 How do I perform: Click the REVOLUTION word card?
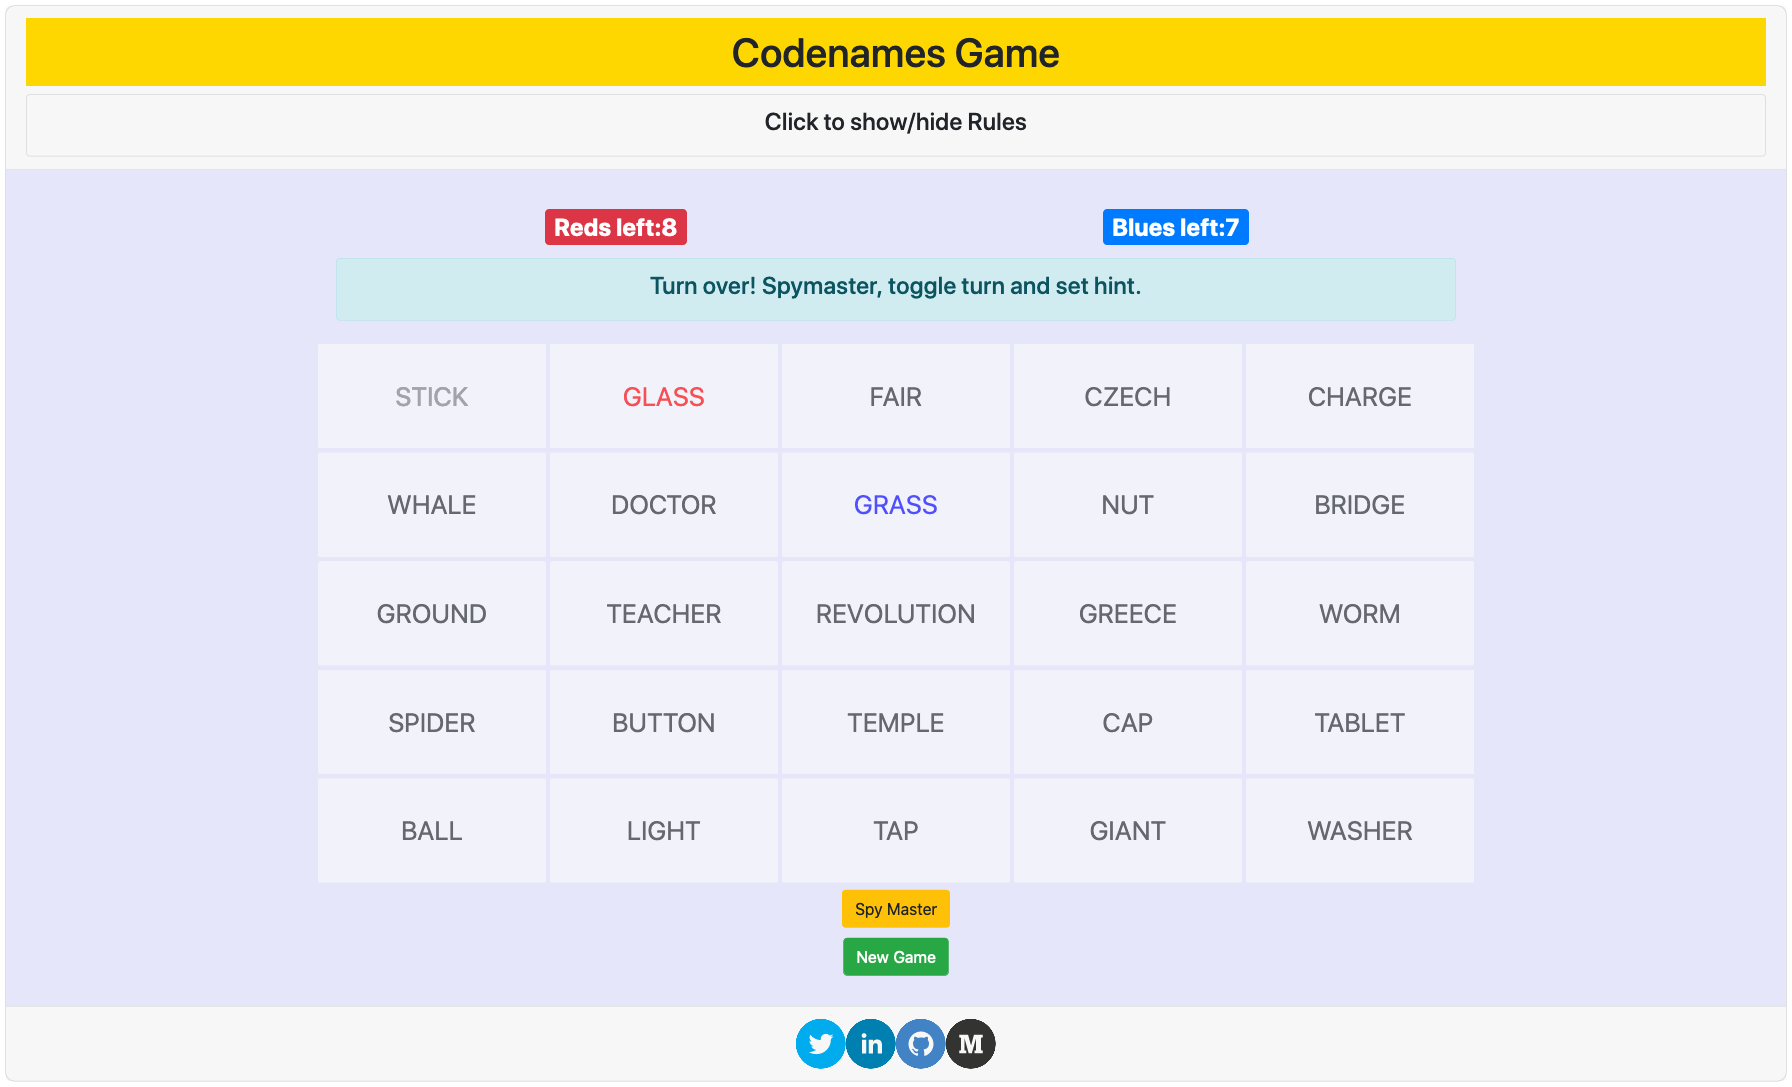896,614
